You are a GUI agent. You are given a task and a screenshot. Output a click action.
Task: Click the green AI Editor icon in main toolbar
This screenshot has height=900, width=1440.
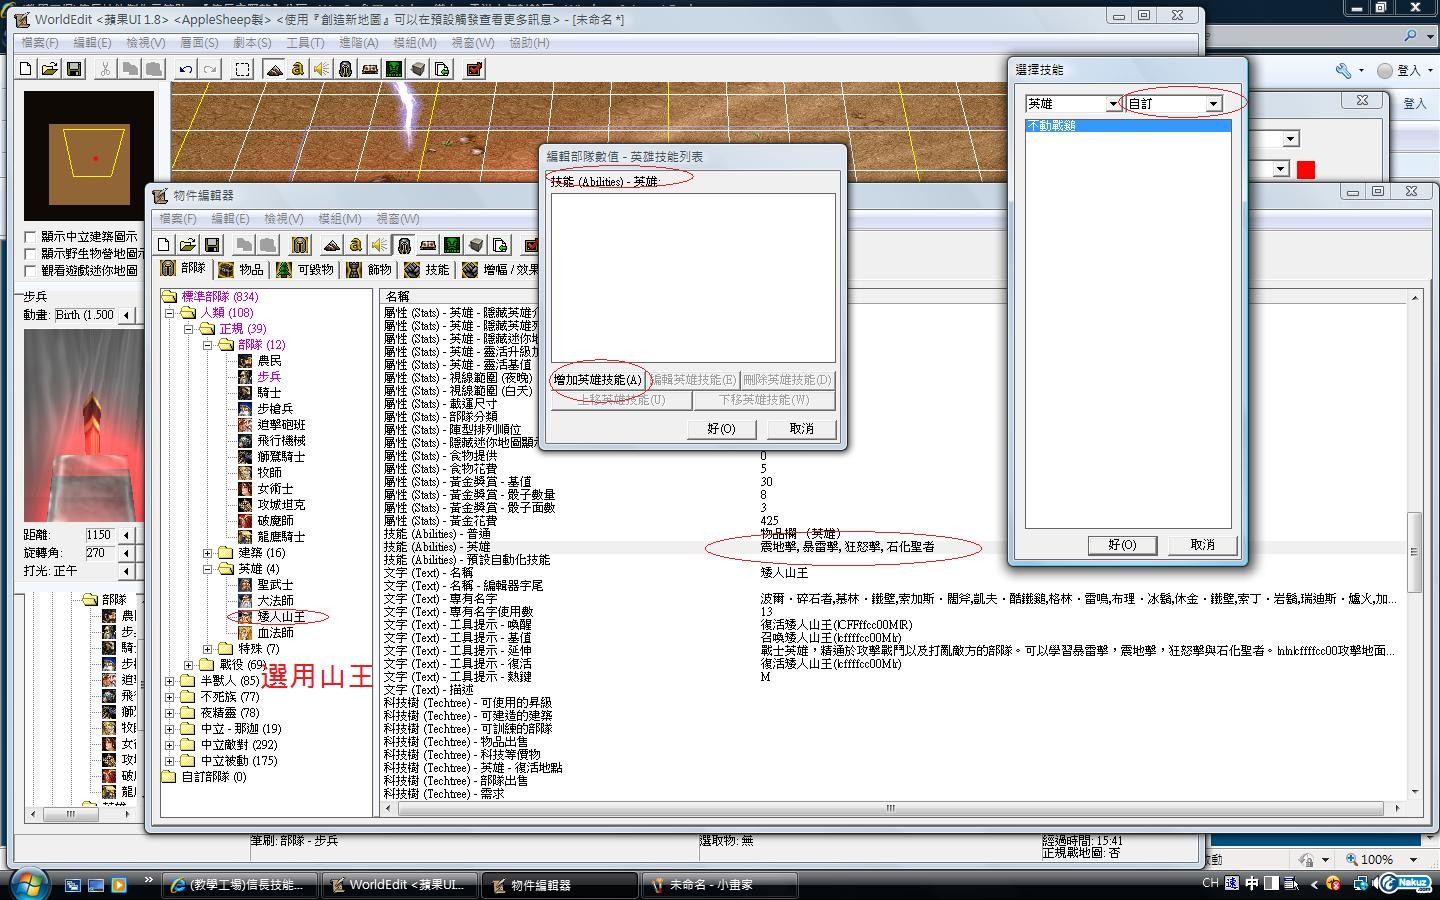(x=394, y=69)
